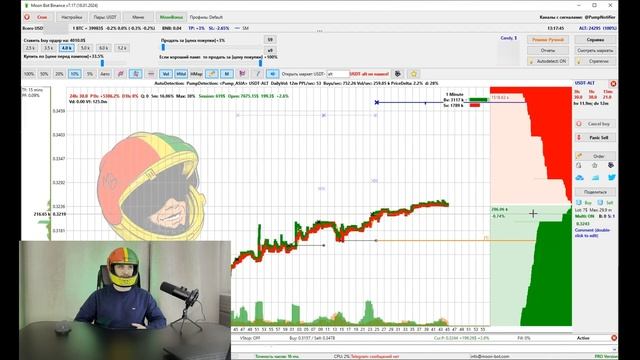Click the x9 button
Viewport: 640px width, 360px height.
click(x=270, y=50)
